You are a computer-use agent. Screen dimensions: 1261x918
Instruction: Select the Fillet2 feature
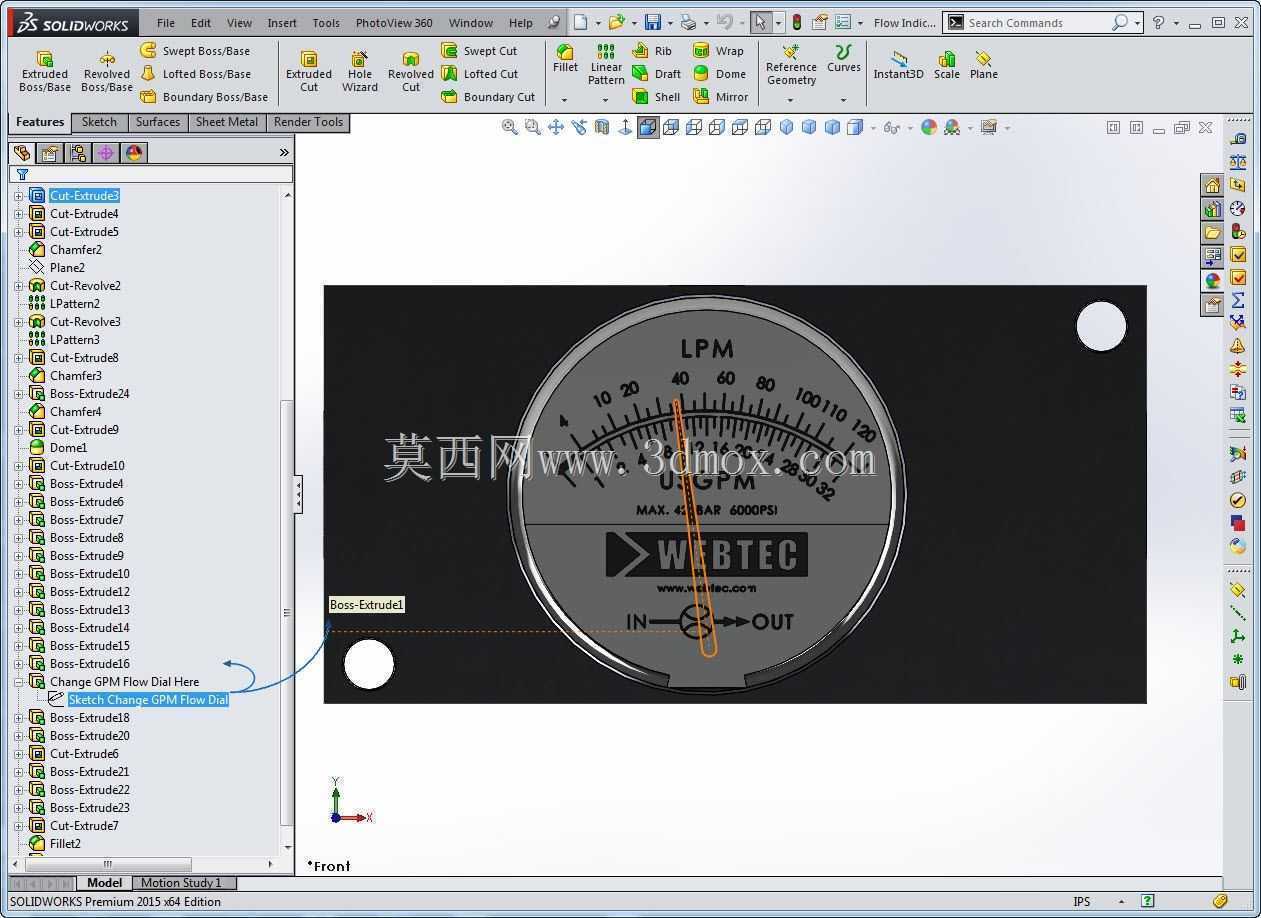[65, 844]
